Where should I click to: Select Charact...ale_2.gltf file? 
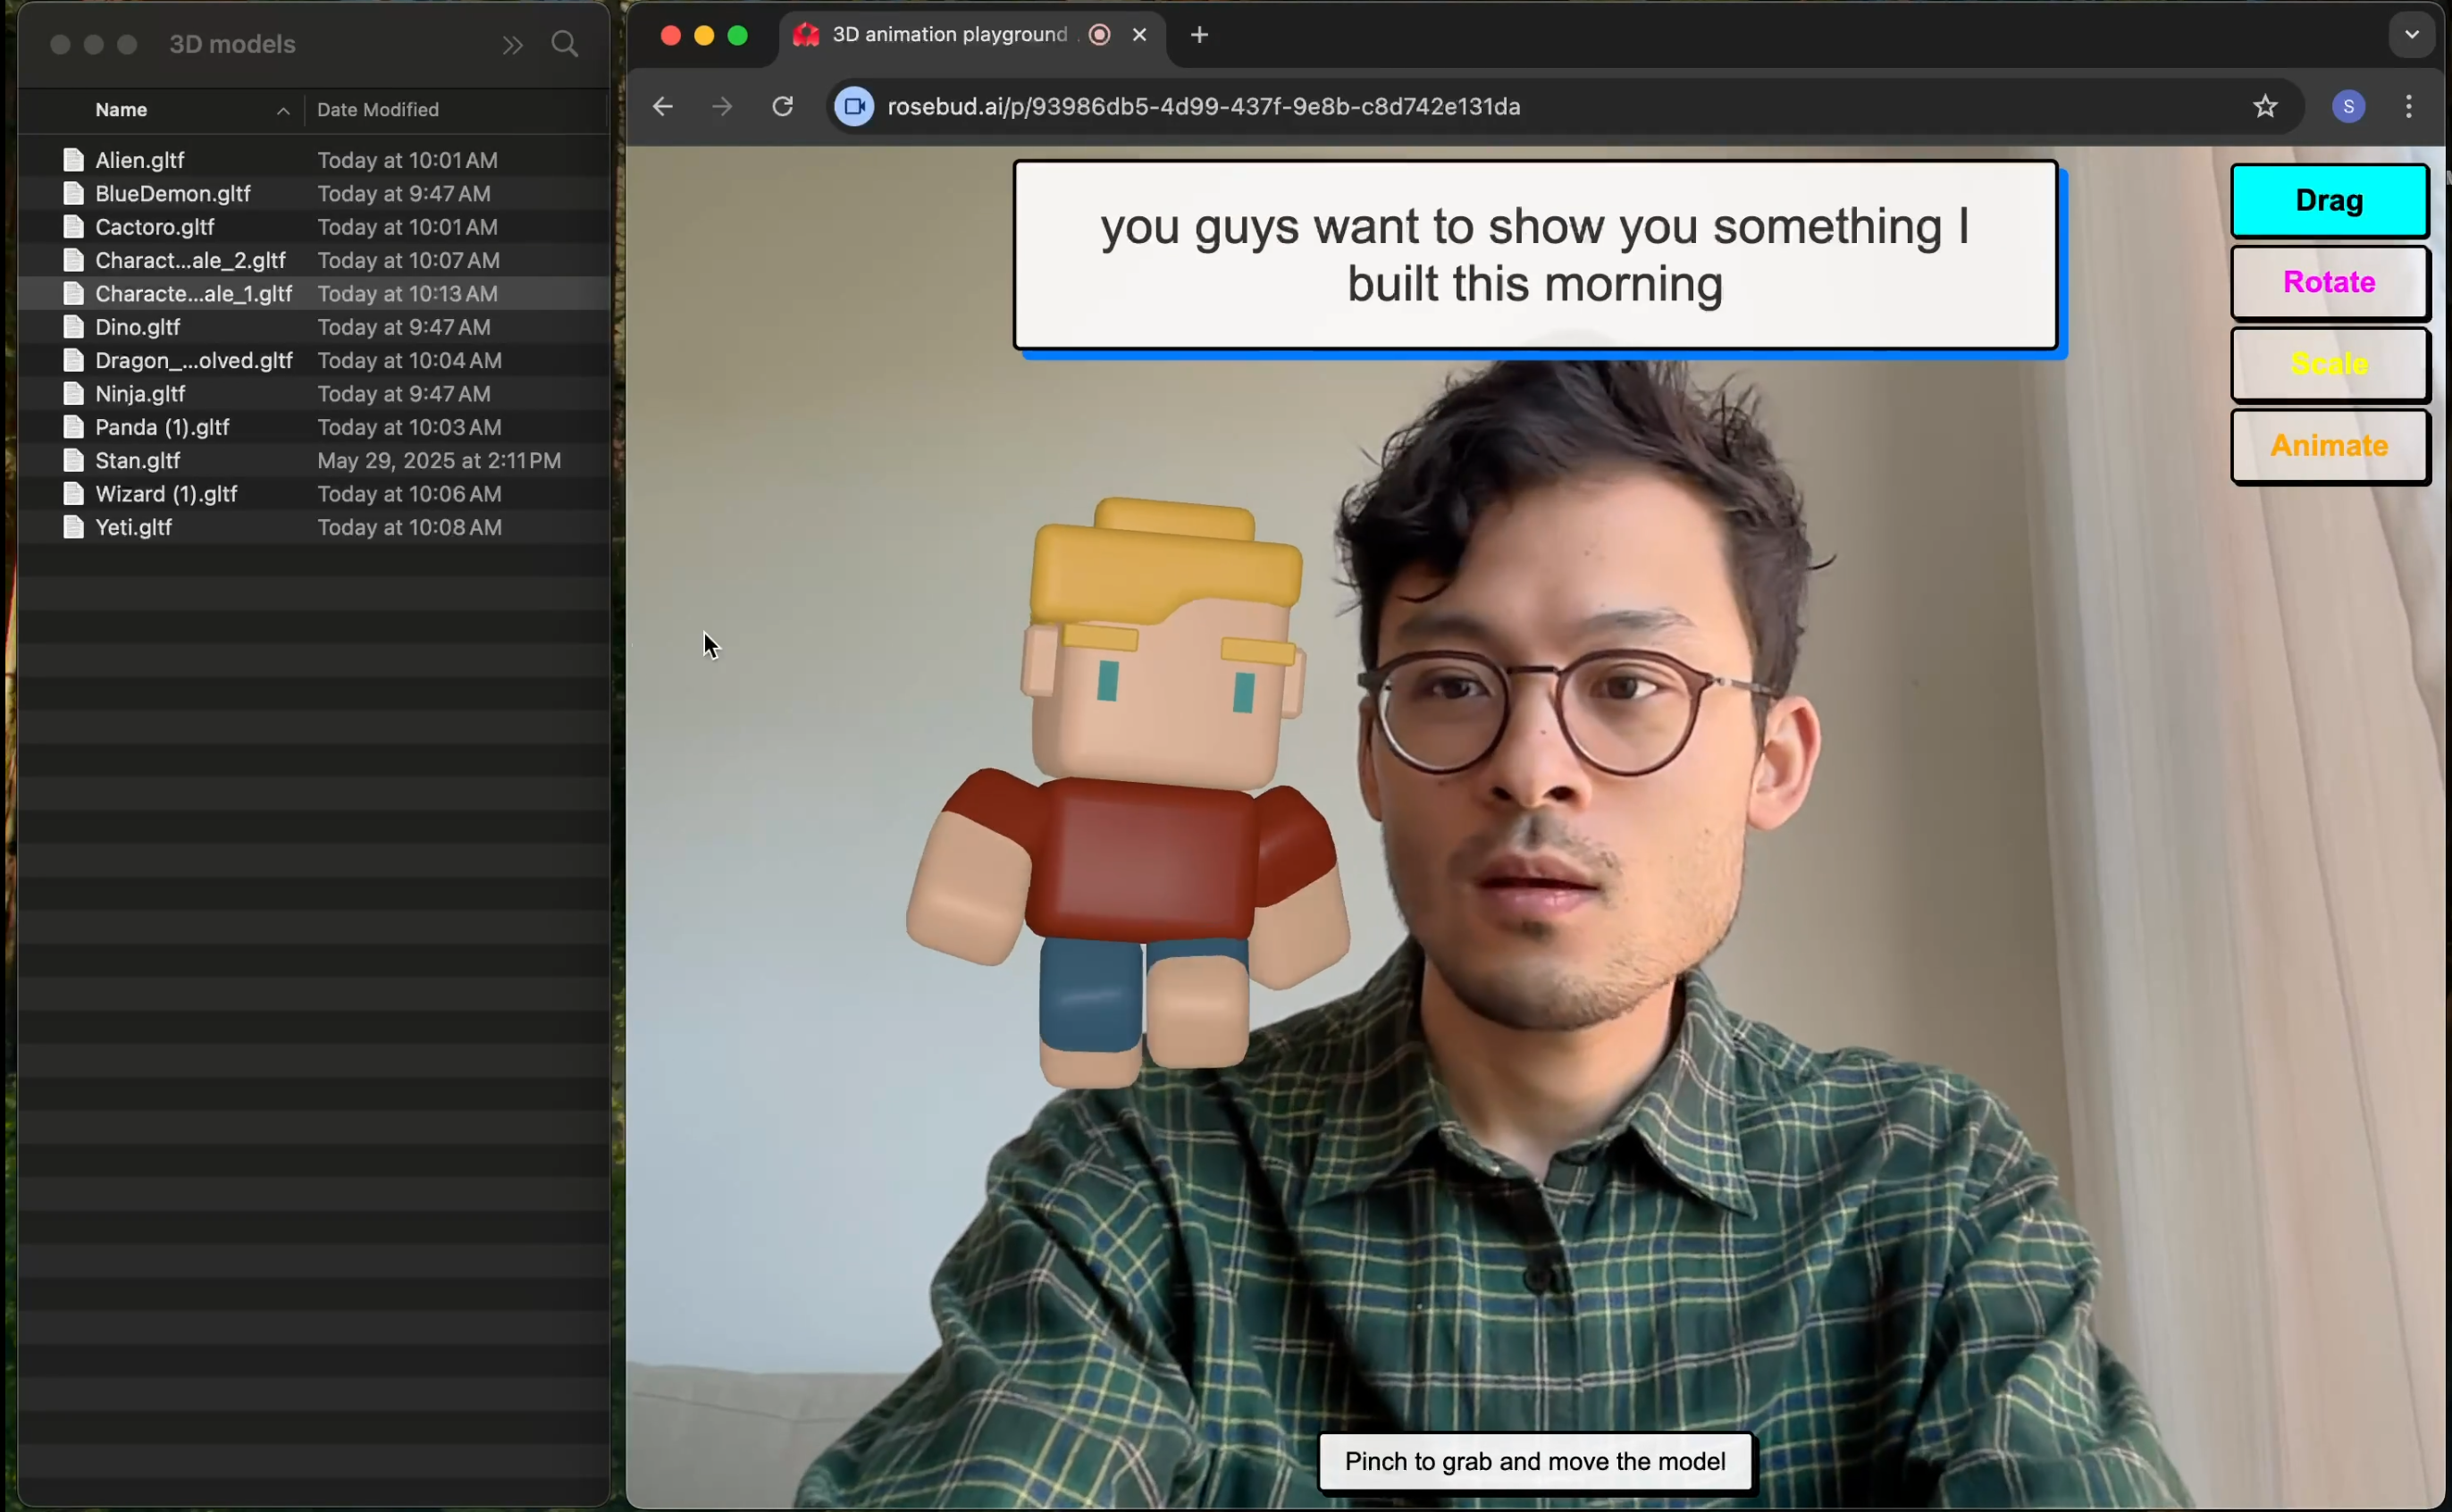pyautogui.click(x=314, y=260)
